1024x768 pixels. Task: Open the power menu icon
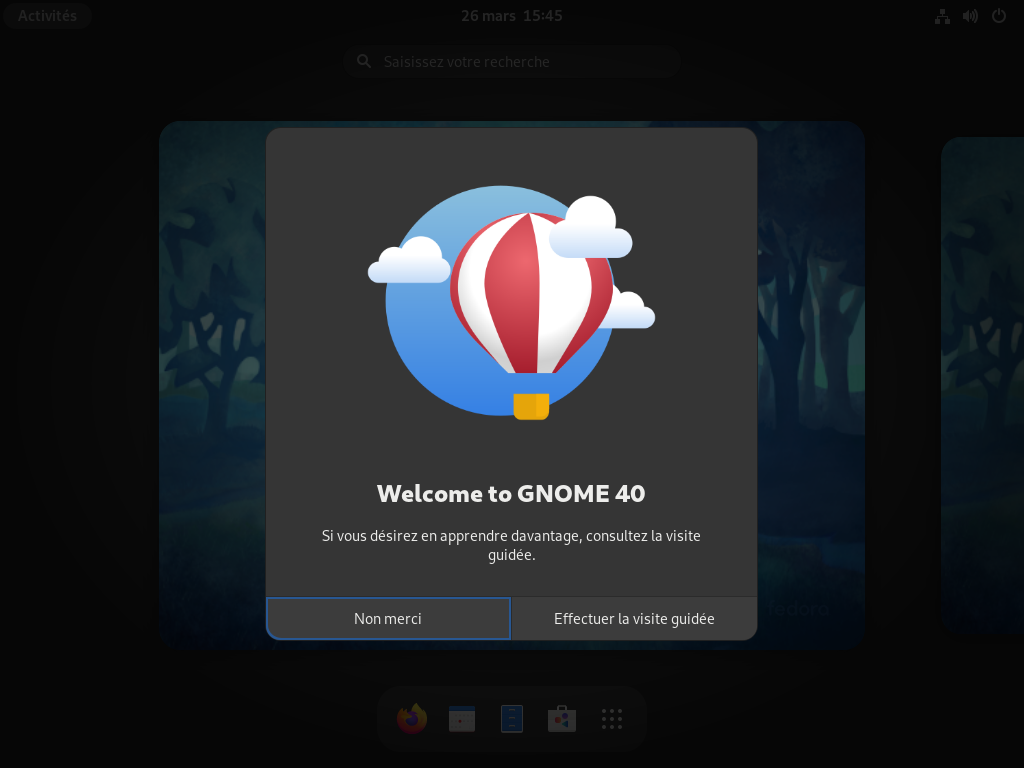(999, 16)
